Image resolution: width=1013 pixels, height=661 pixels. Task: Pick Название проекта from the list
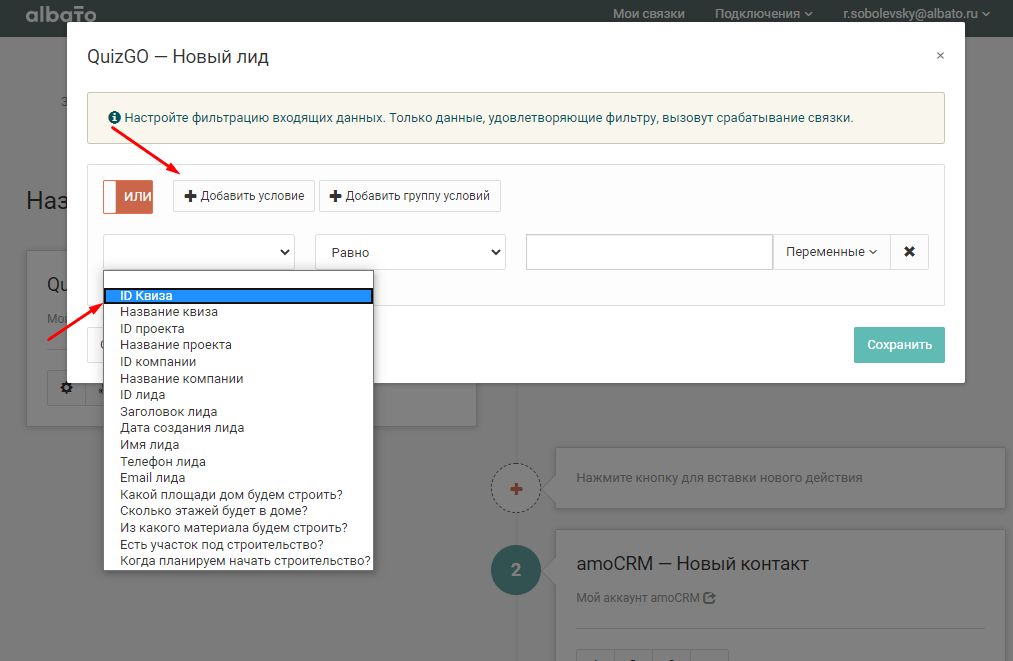coord(176,345)
